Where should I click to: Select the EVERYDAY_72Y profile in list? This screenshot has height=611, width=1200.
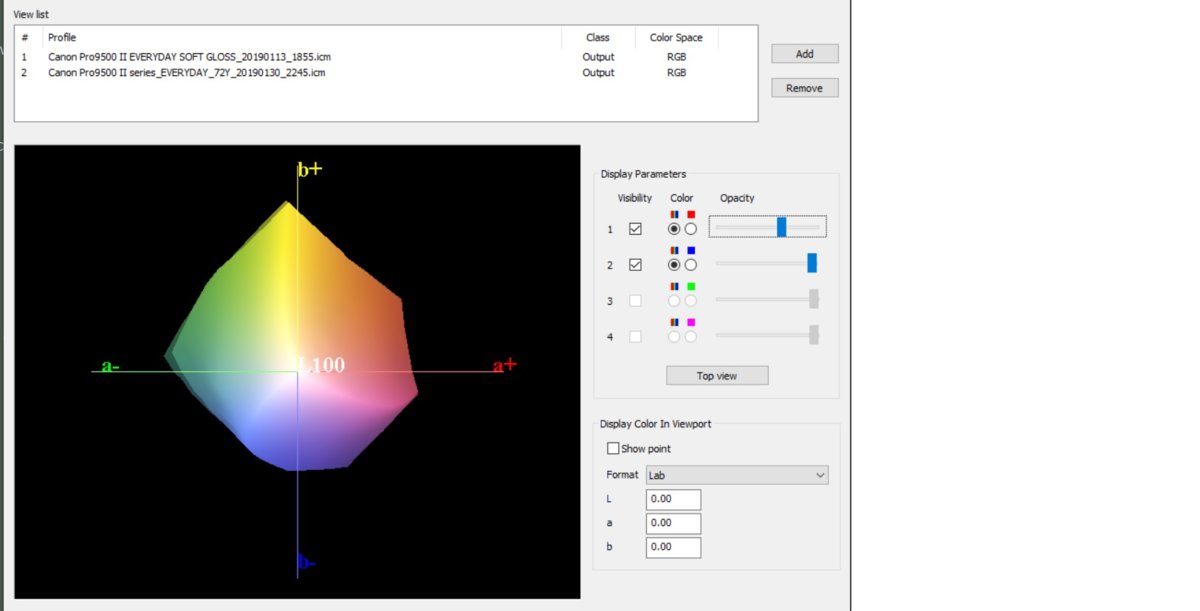click(x=186, y=72)
